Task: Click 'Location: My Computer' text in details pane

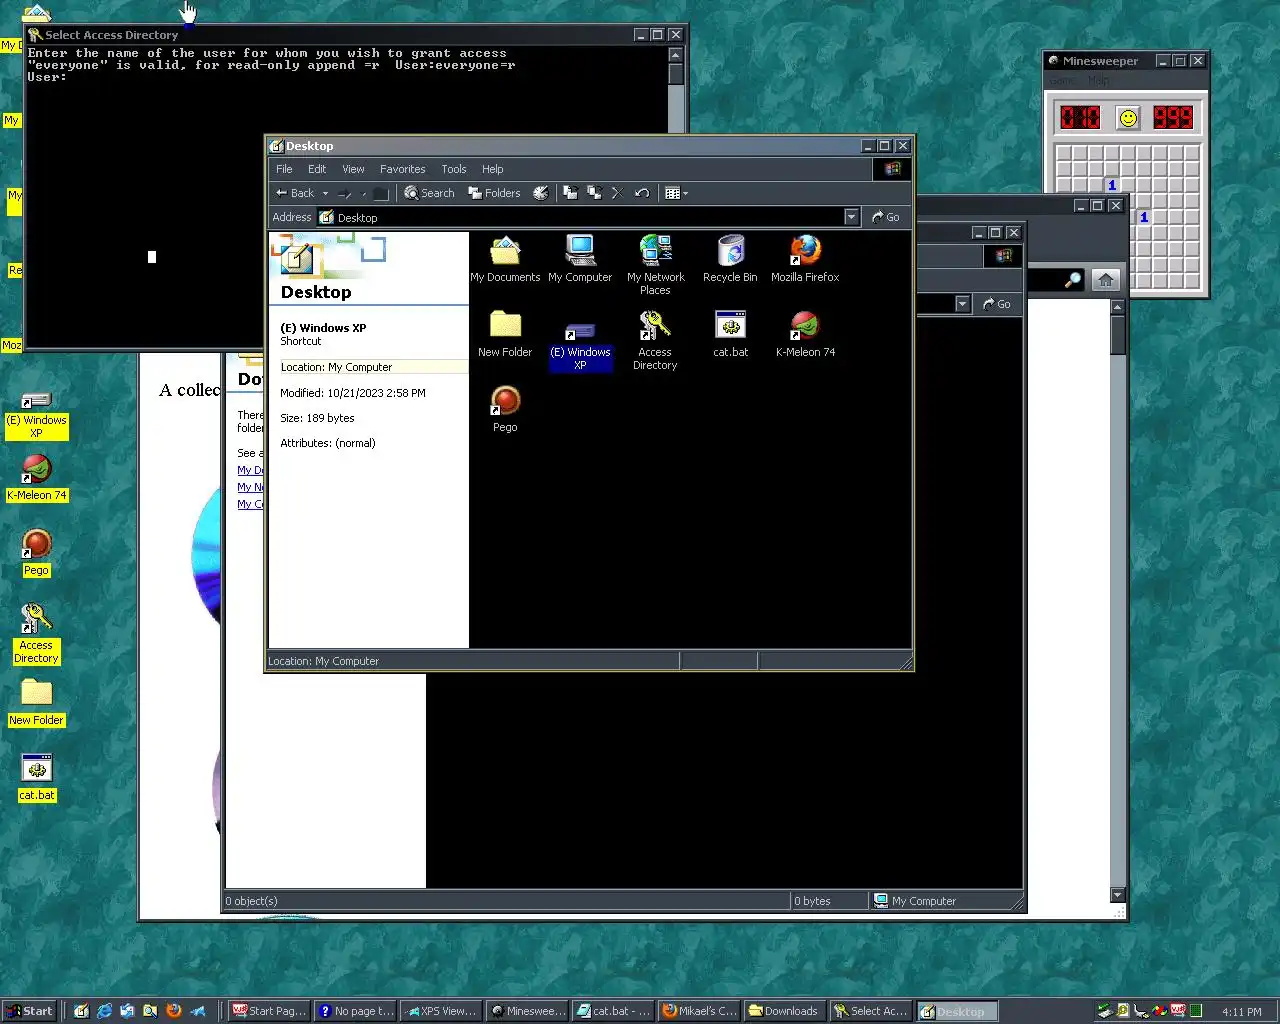Action: (336, 367)
